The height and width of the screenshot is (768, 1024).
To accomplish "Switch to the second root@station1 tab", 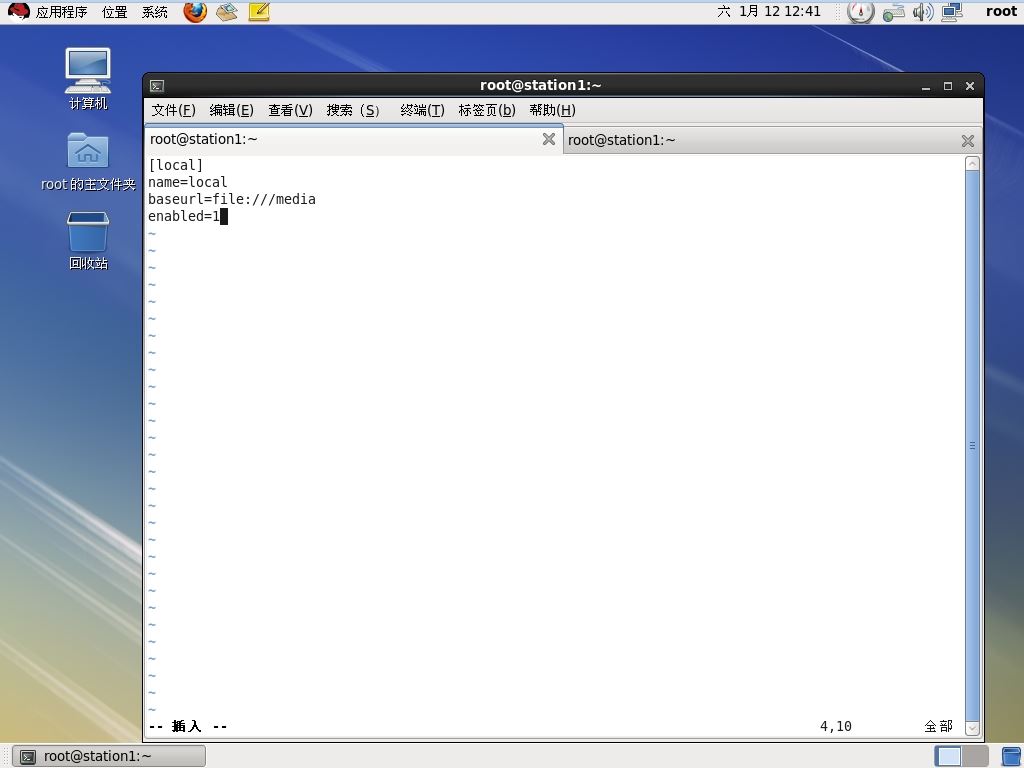I will [x=773, y=140].
